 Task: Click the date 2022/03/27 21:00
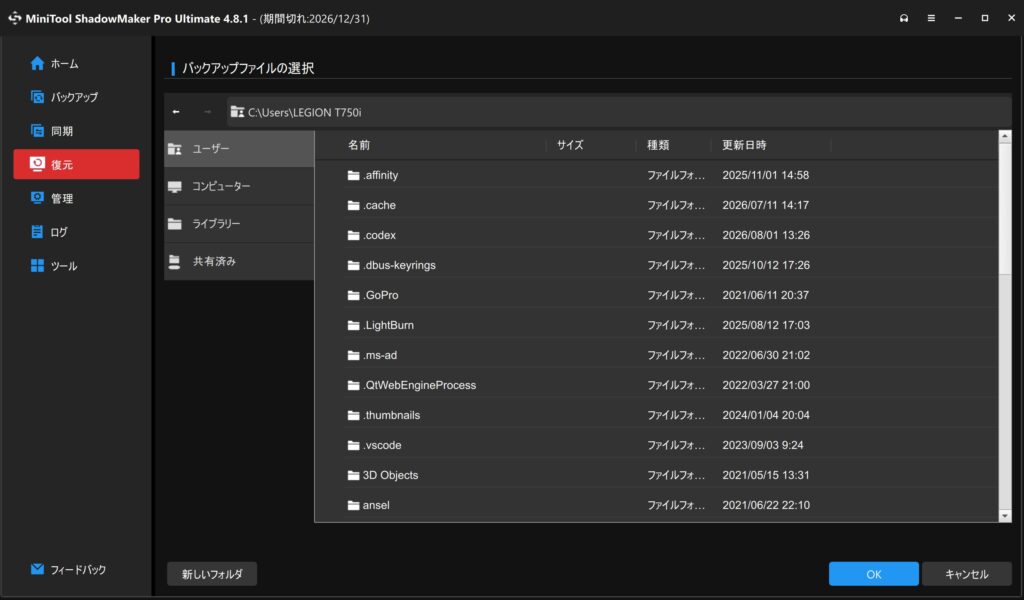pyautogui.click(x=765, y=385)
